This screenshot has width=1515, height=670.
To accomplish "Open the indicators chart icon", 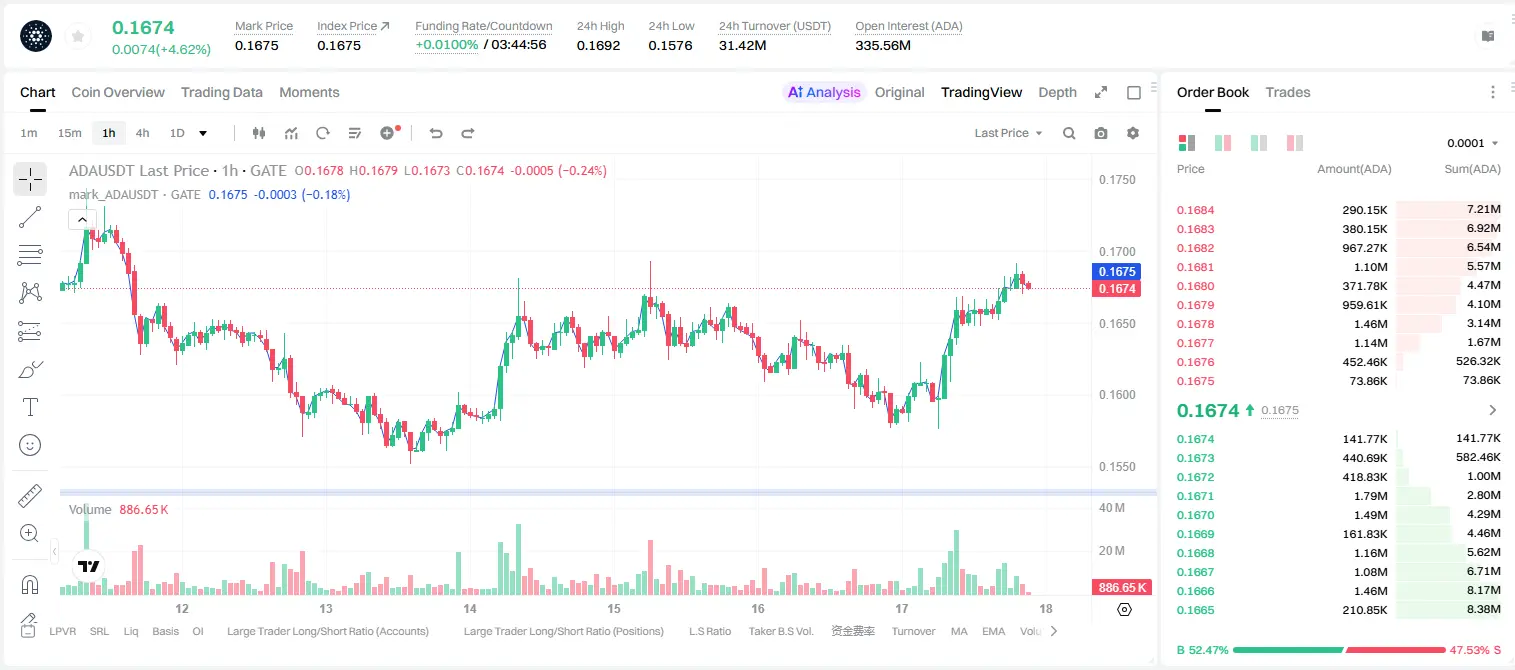I will [x=291, y=133].
